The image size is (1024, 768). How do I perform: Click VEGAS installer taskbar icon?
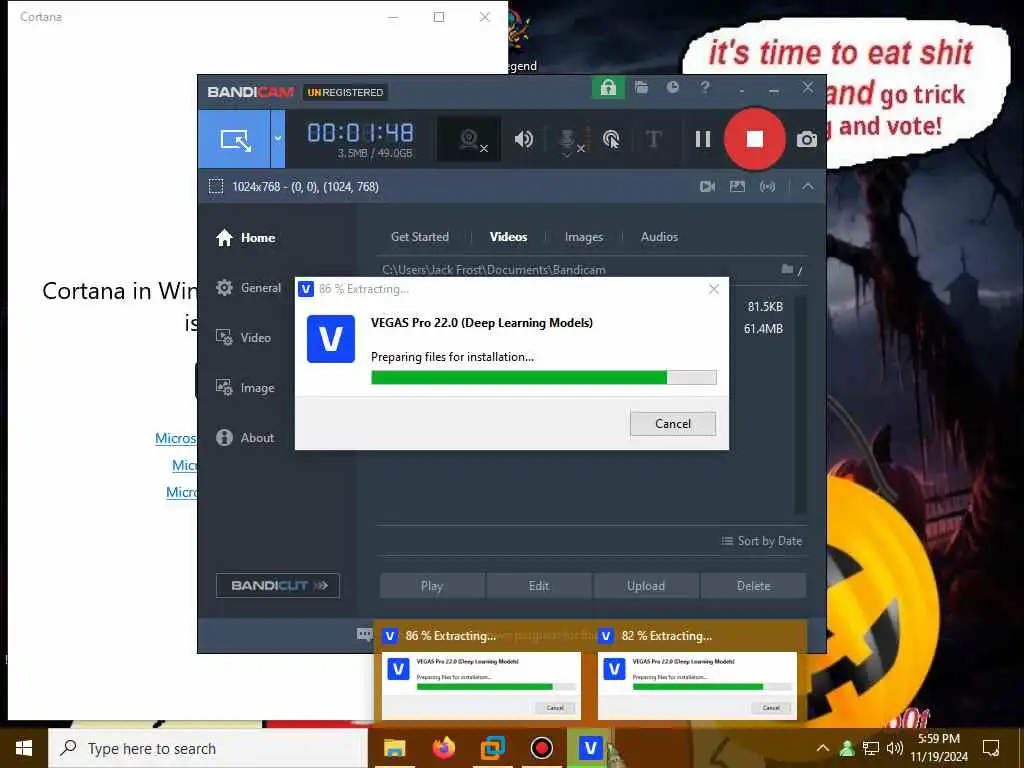tap(590, 748)
